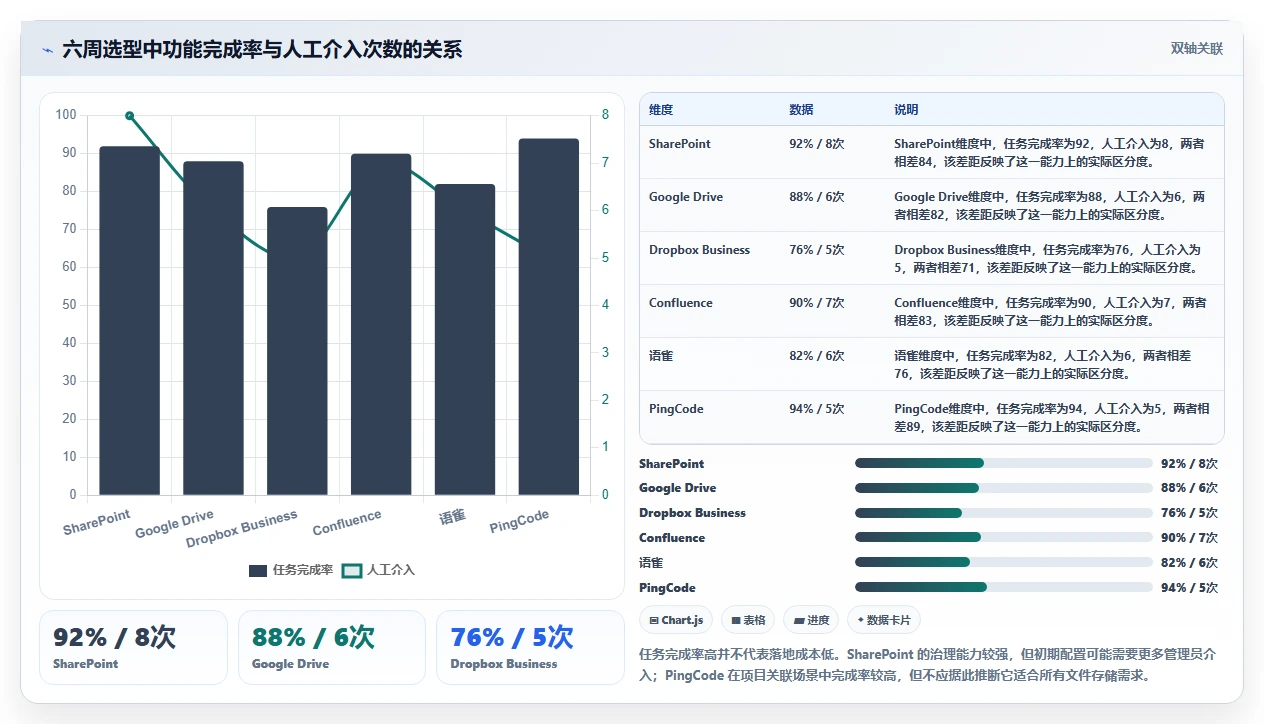Click the SharePoint label in the progress list
This screenshot has height=724, width=1264.
(672, 464)
